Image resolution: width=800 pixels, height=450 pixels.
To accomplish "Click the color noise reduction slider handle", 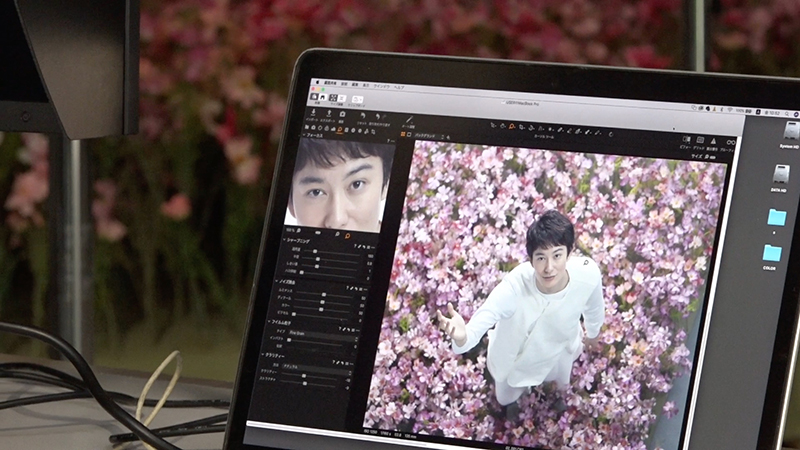I will click(321, 310).
